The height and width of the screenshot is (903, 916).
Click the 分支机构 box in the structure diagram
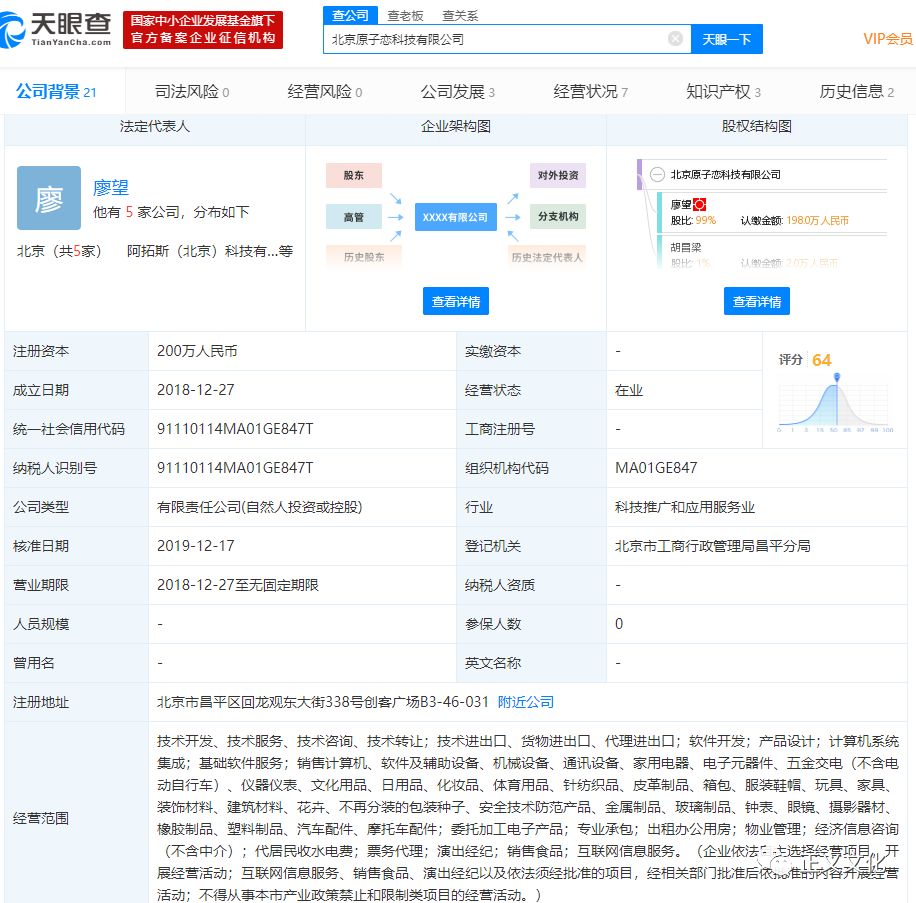(x=558, y=217)
